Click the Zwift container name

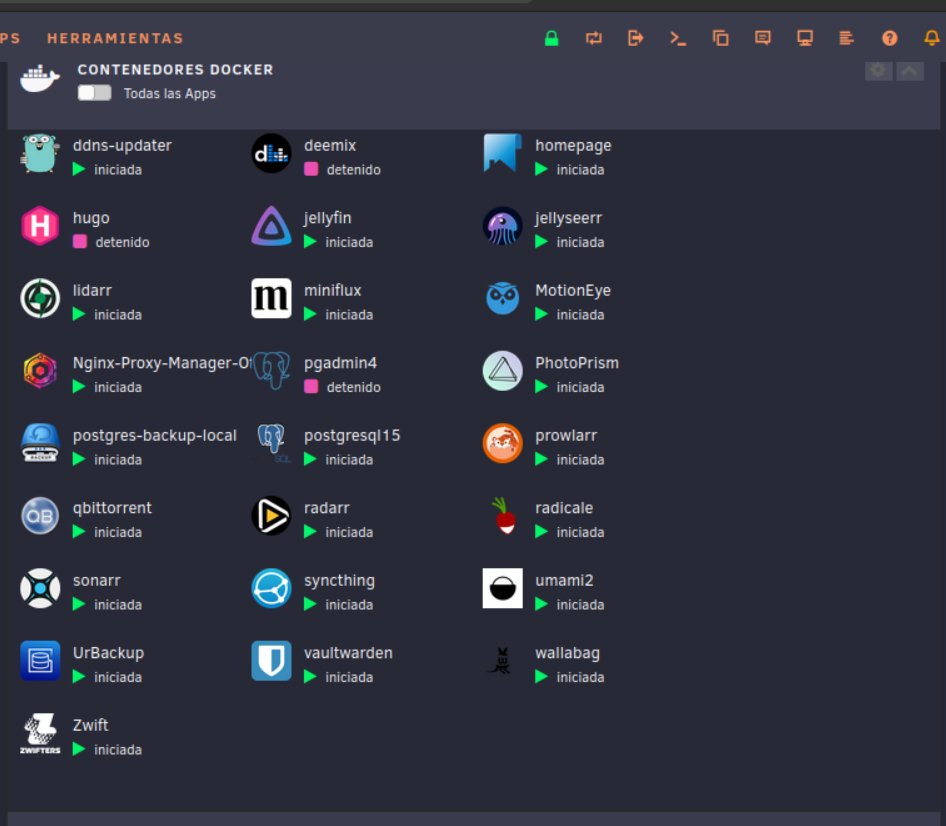click(90, 725)
